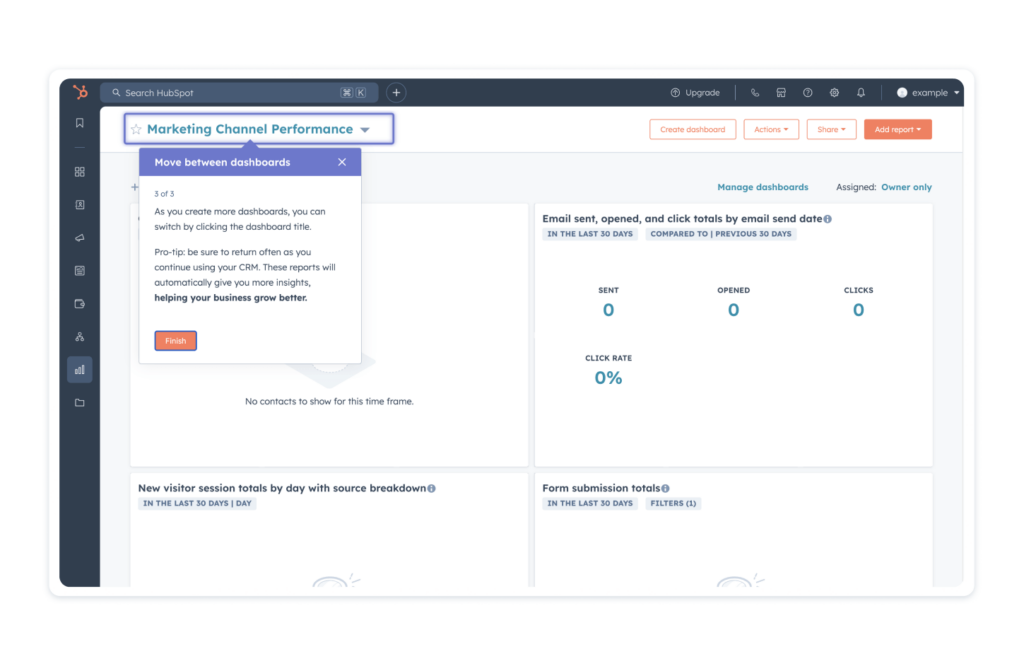Screen dimensions: 1024x666
Task: Click the Email sent, opened, click totals title
Action: 682,219
